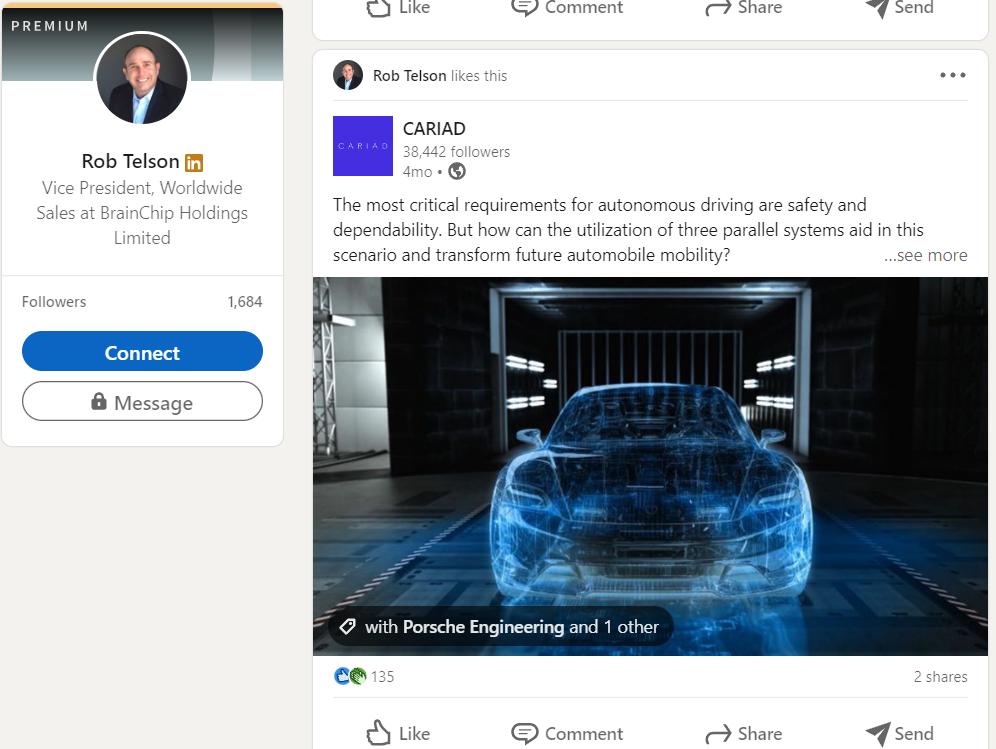Open the blue wireframe car image
The width and height of the screenshot is (996, 749).
(650, 466)
